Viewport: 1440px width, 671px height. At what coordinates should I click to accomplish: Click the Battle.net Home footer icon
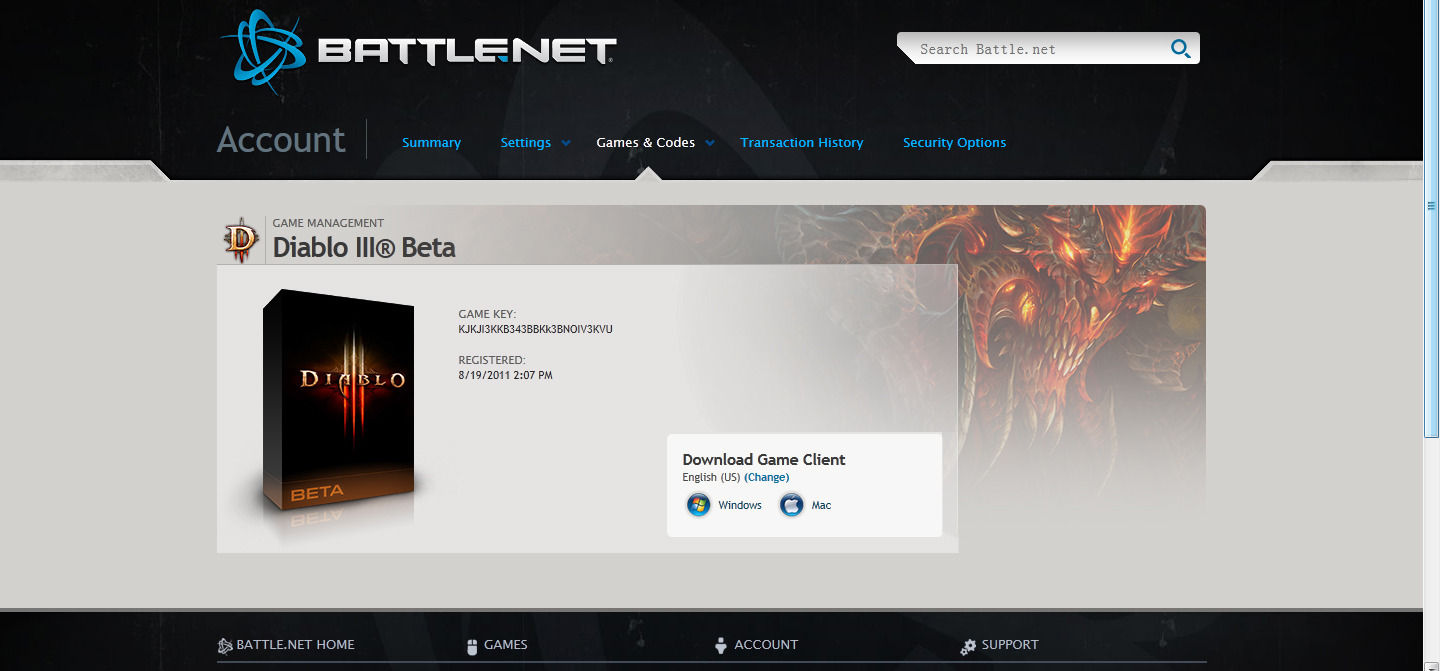click(x=225, y=646)
